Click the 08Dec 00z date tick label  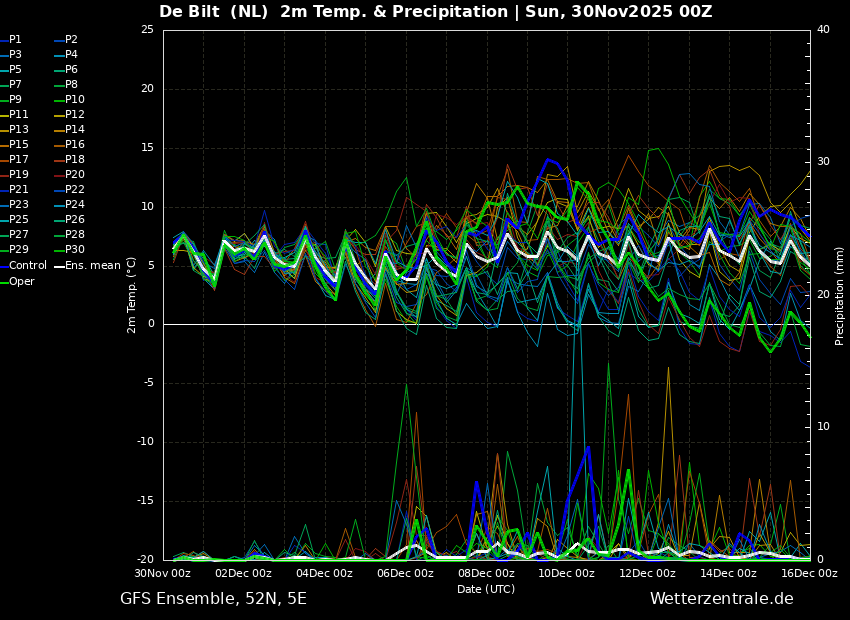point(486,574)
